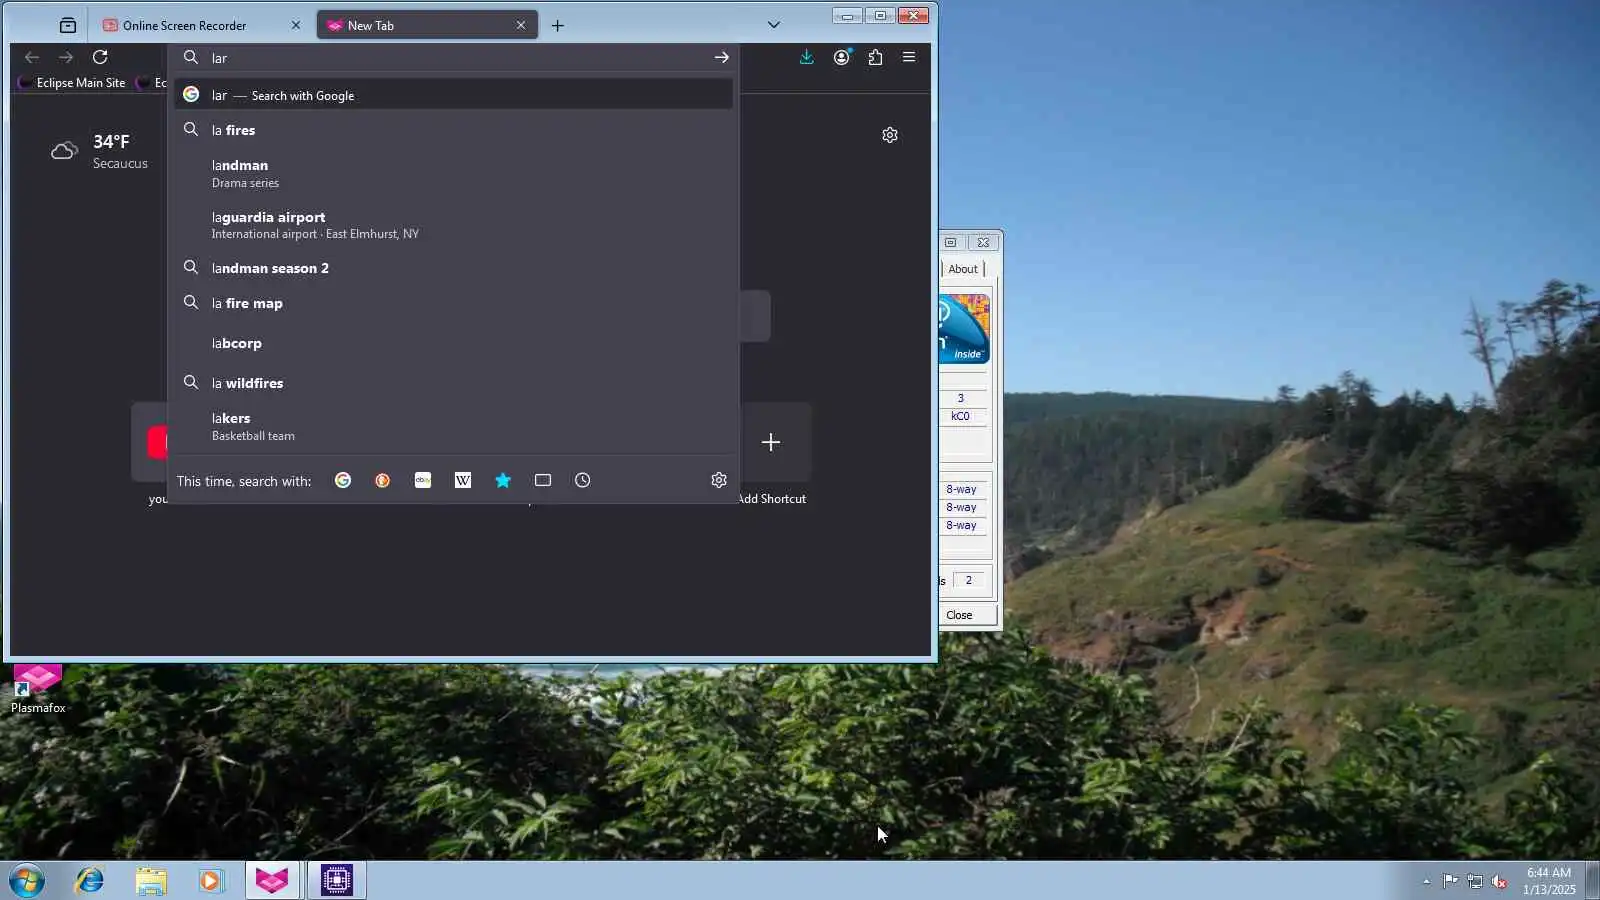The width and height of the screenshot is (1600, 900).
Task: Search open tabs with the tab icon
Action: pos(543,481)
